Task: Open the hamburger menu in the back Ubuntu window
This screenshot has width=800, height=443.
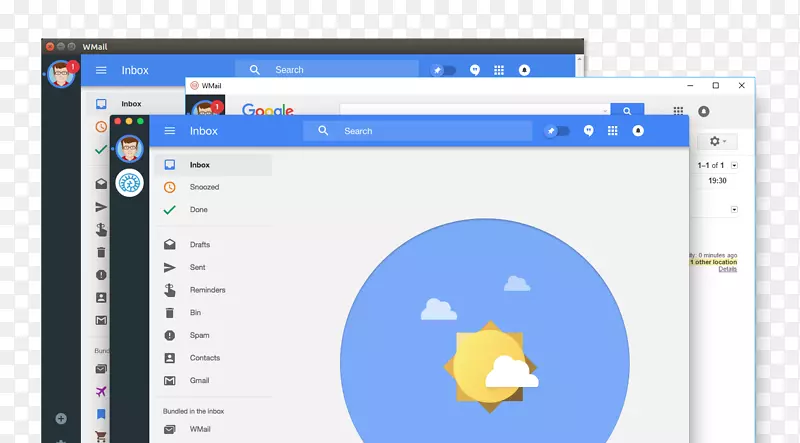Action: pos(101,70)
